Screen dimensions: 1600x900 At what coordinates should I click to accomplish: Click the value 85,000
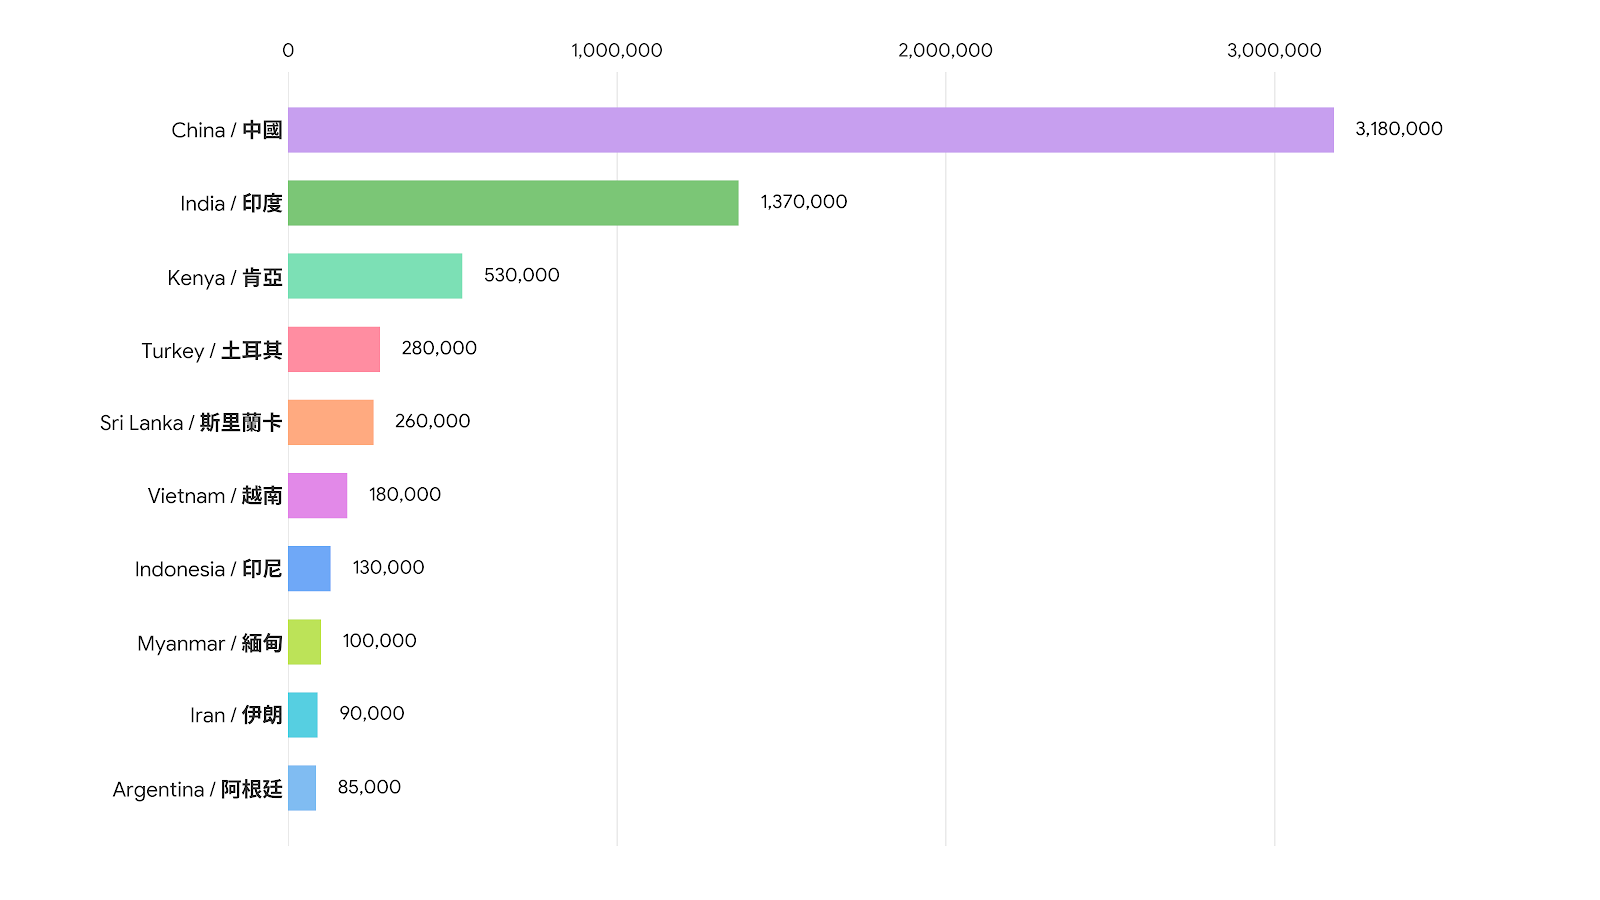[x=369, y=787]
